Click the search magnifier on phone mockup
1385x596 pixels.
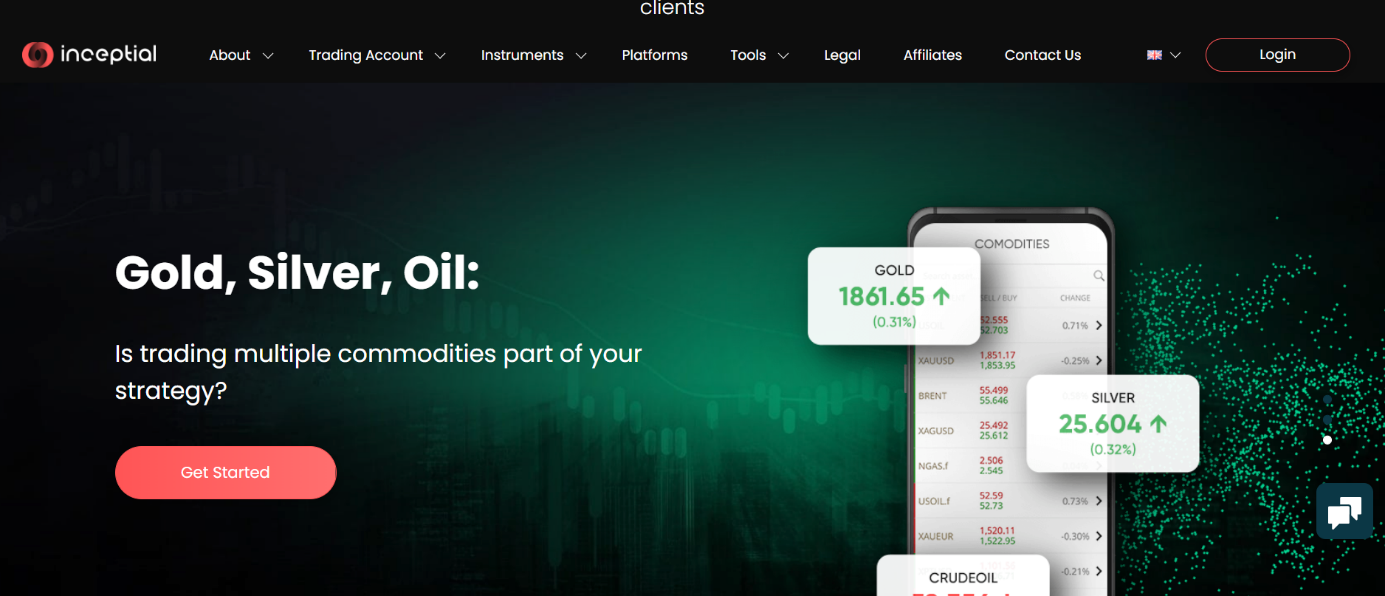tap(1099, 276)
